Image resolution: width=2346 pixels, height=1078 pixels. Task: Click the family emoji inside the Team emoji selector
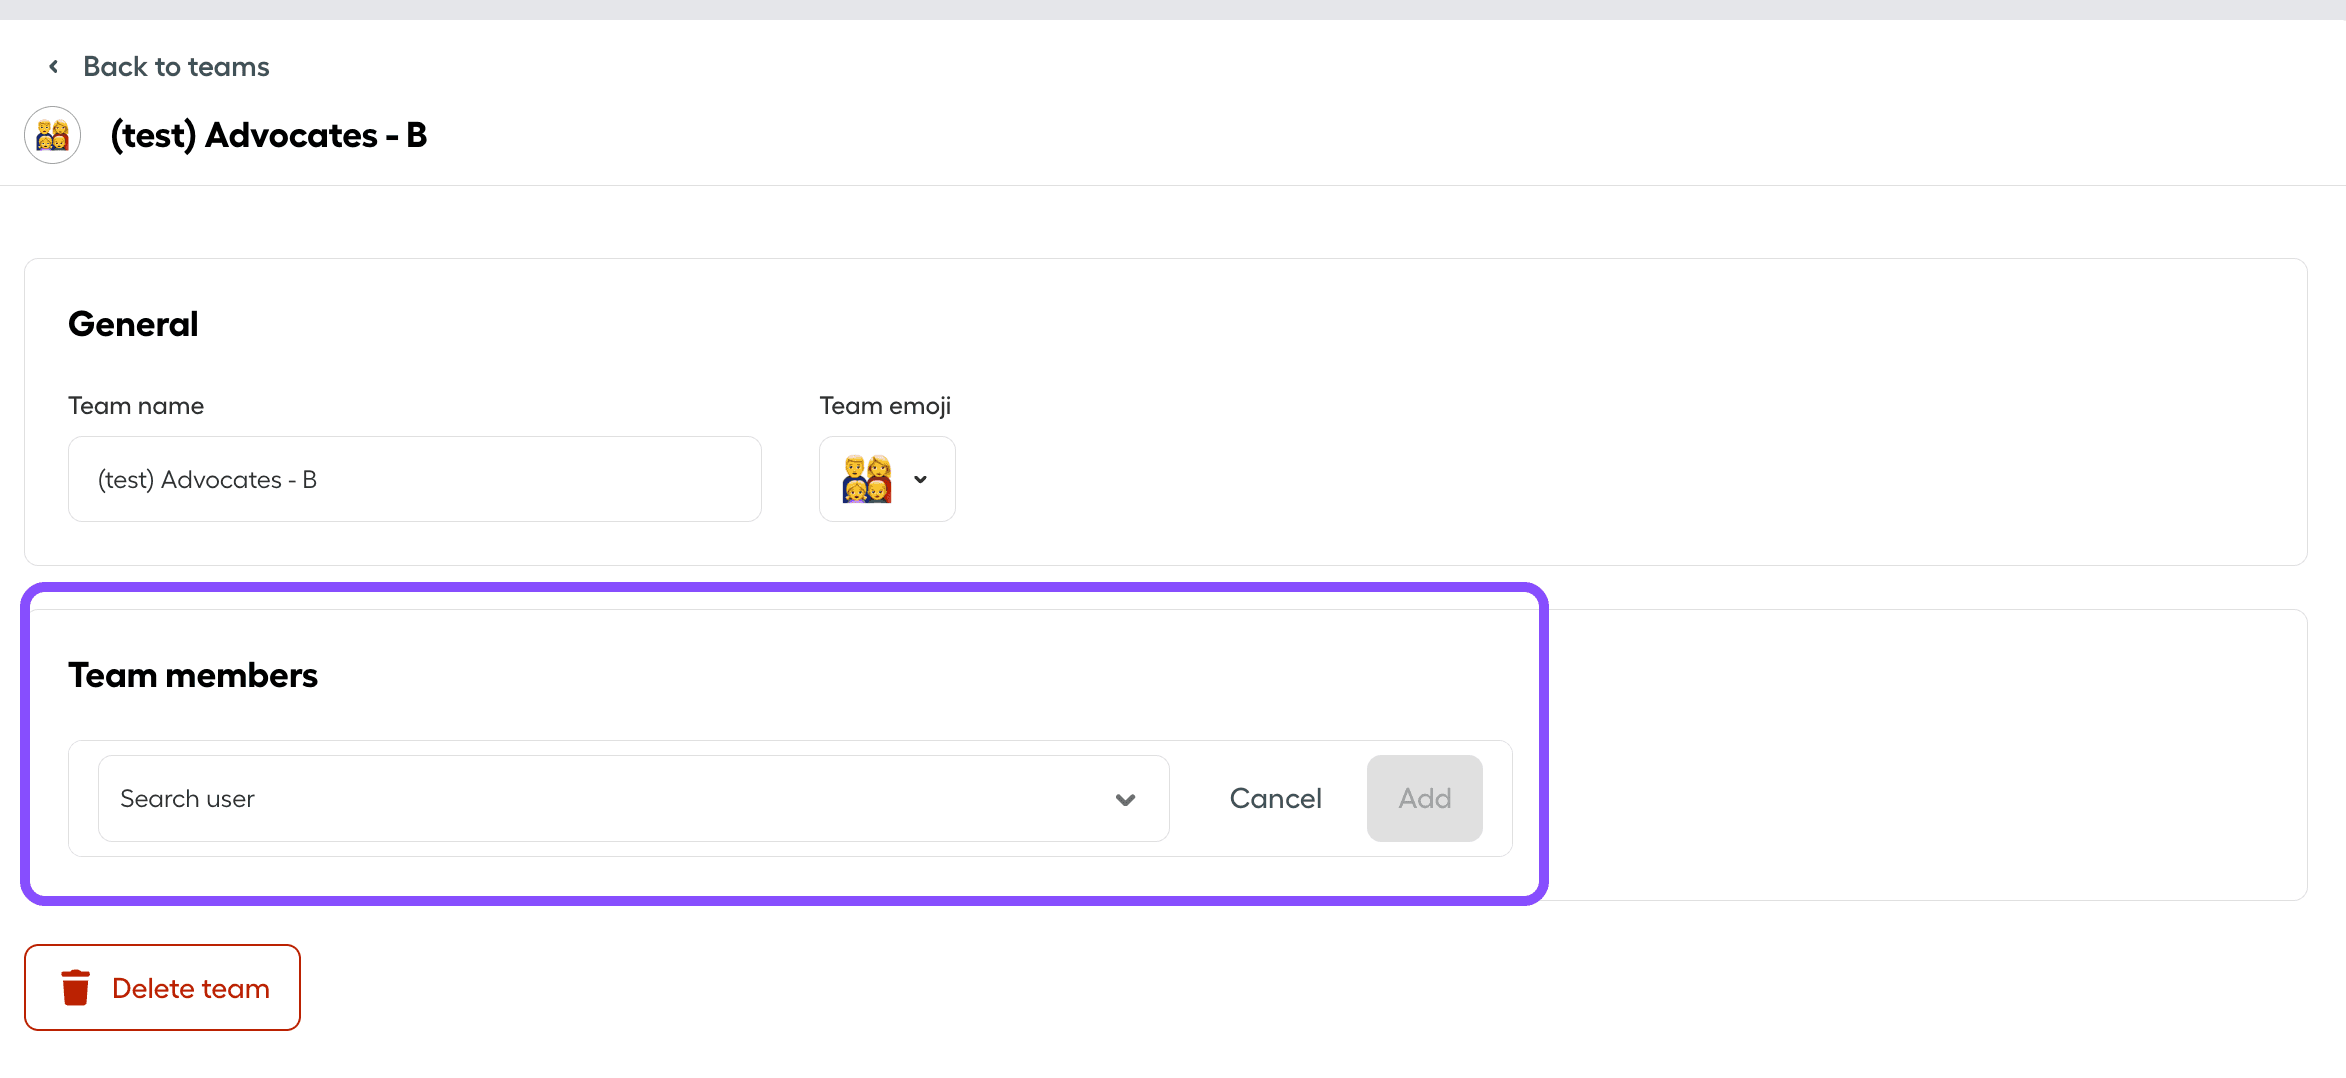click(x=866, y=478)
